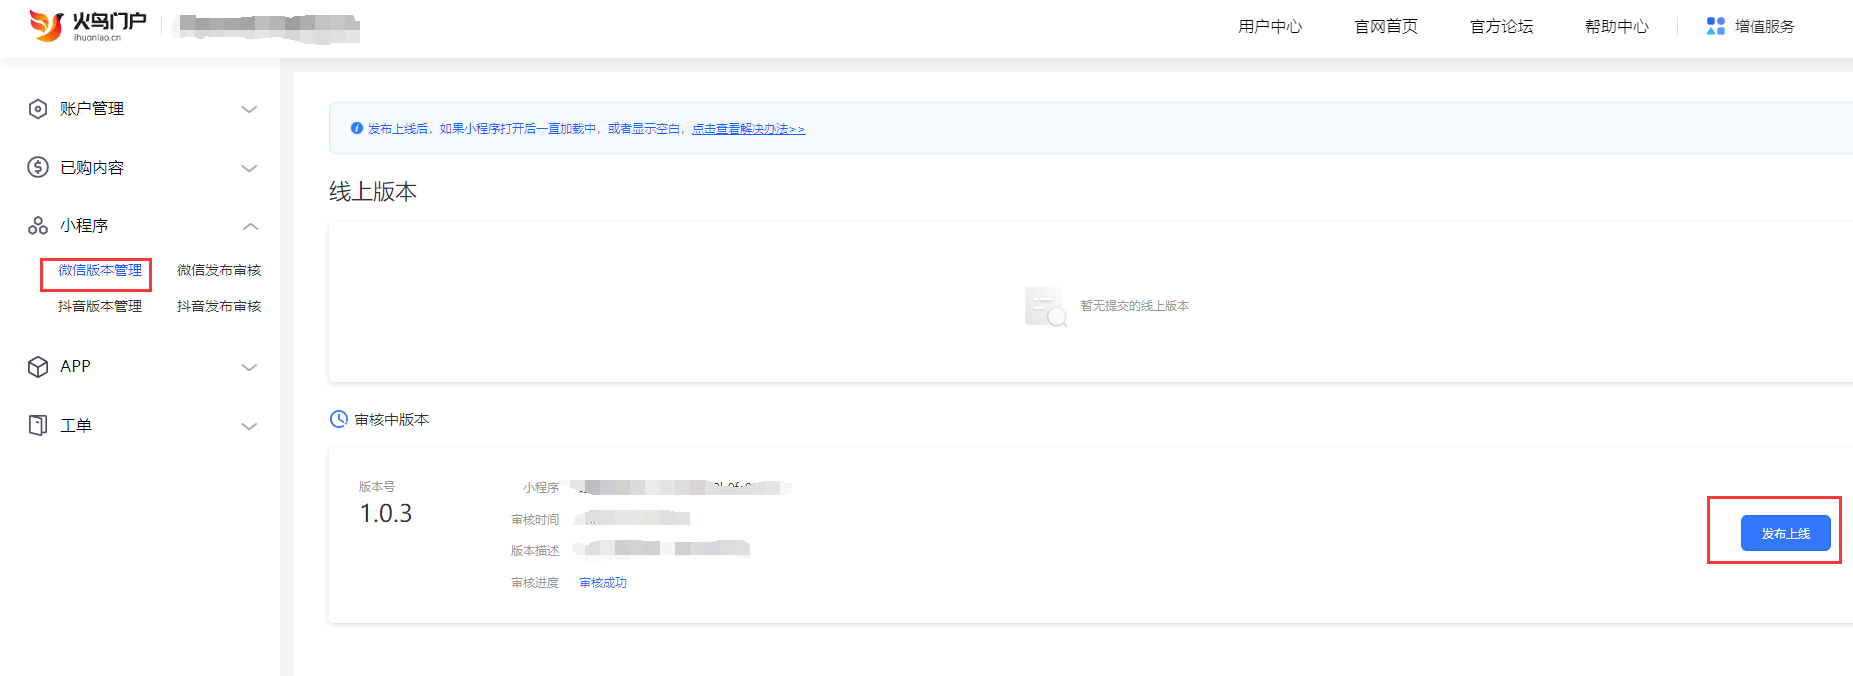
Task: Click the clock icon beside 审核中版本
Action: [339, 419]
